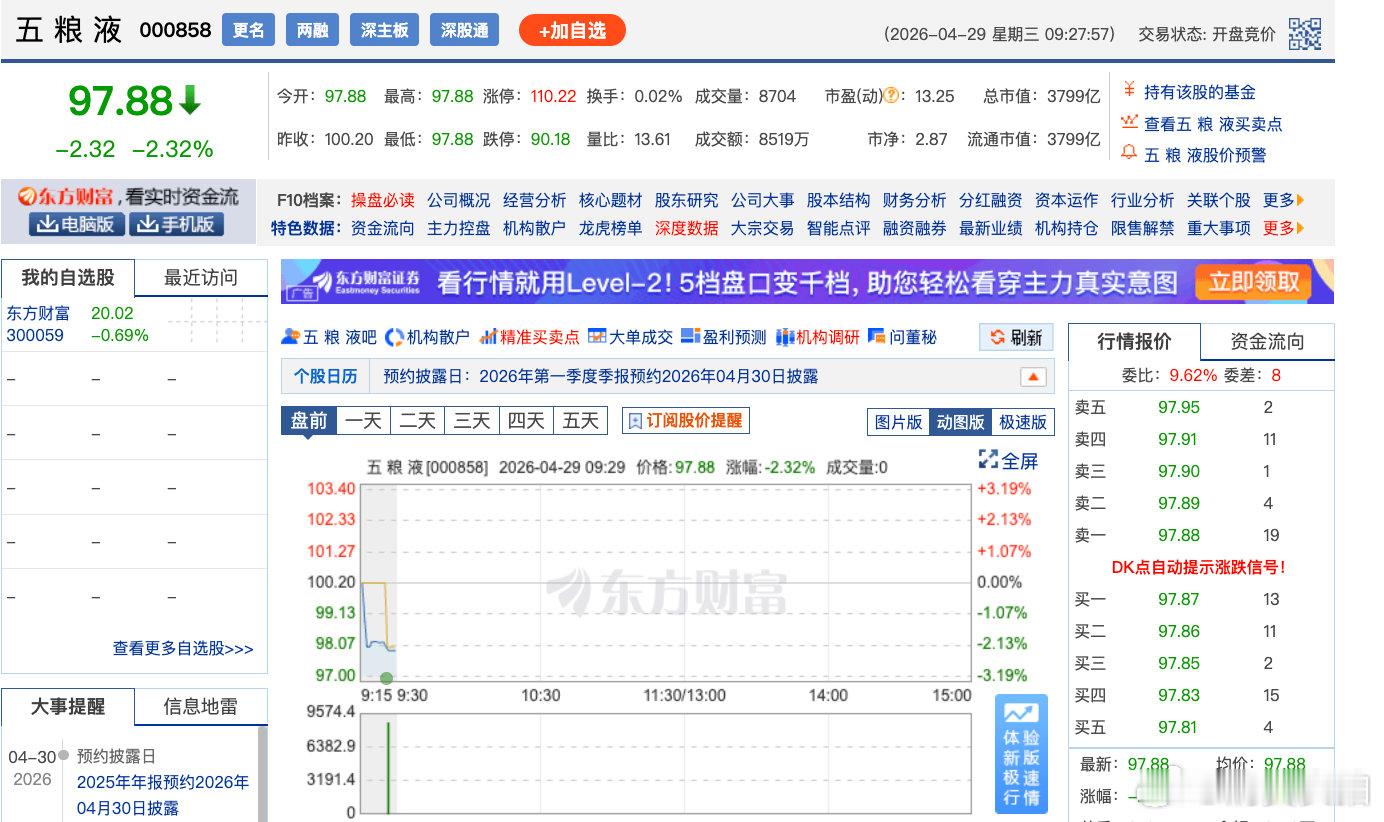Switch chart to 图片版

pyautogui.click(x=898, y=422)
